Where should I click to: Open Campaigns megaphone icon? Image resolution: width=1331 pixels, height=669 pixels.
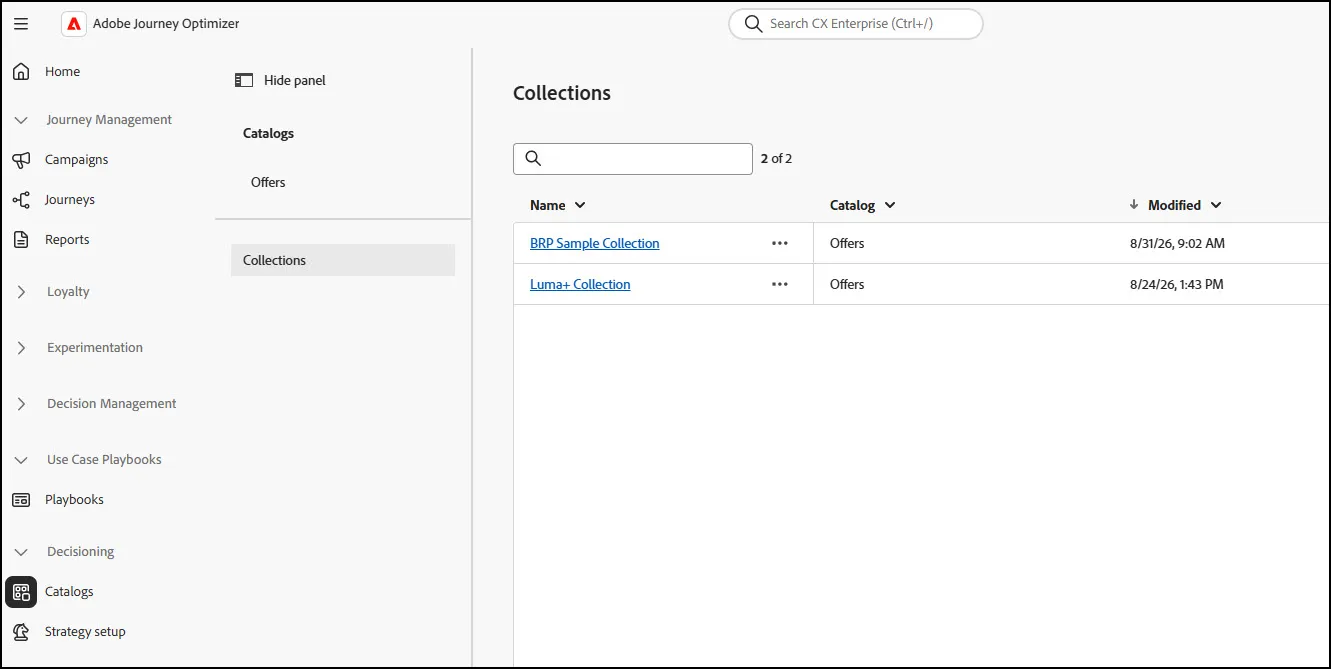click(21, 160)
